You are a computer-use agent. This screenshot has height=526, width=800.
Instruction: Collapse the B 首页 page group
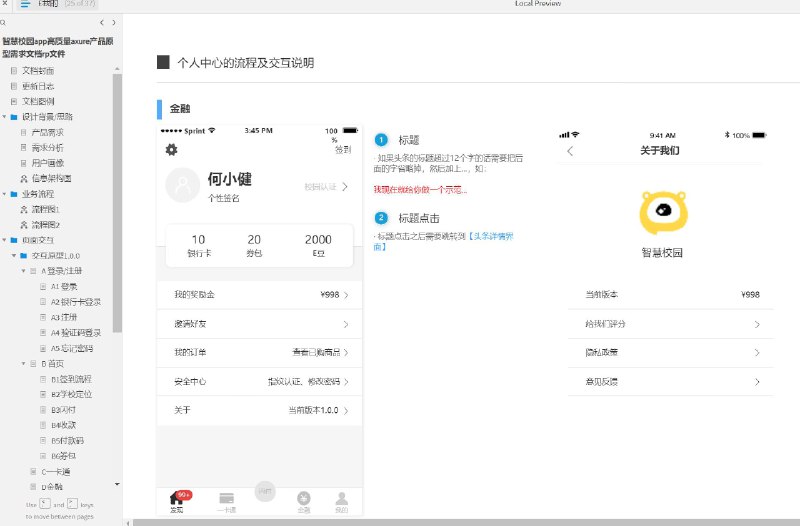click(23, 363)
